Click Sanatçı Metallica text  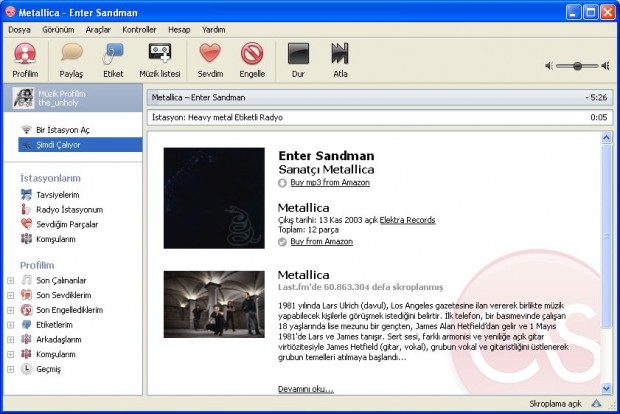[326, 169]
